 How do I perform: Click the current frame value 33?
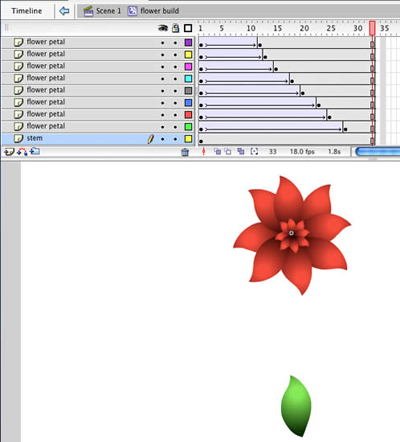pos(273,152)
